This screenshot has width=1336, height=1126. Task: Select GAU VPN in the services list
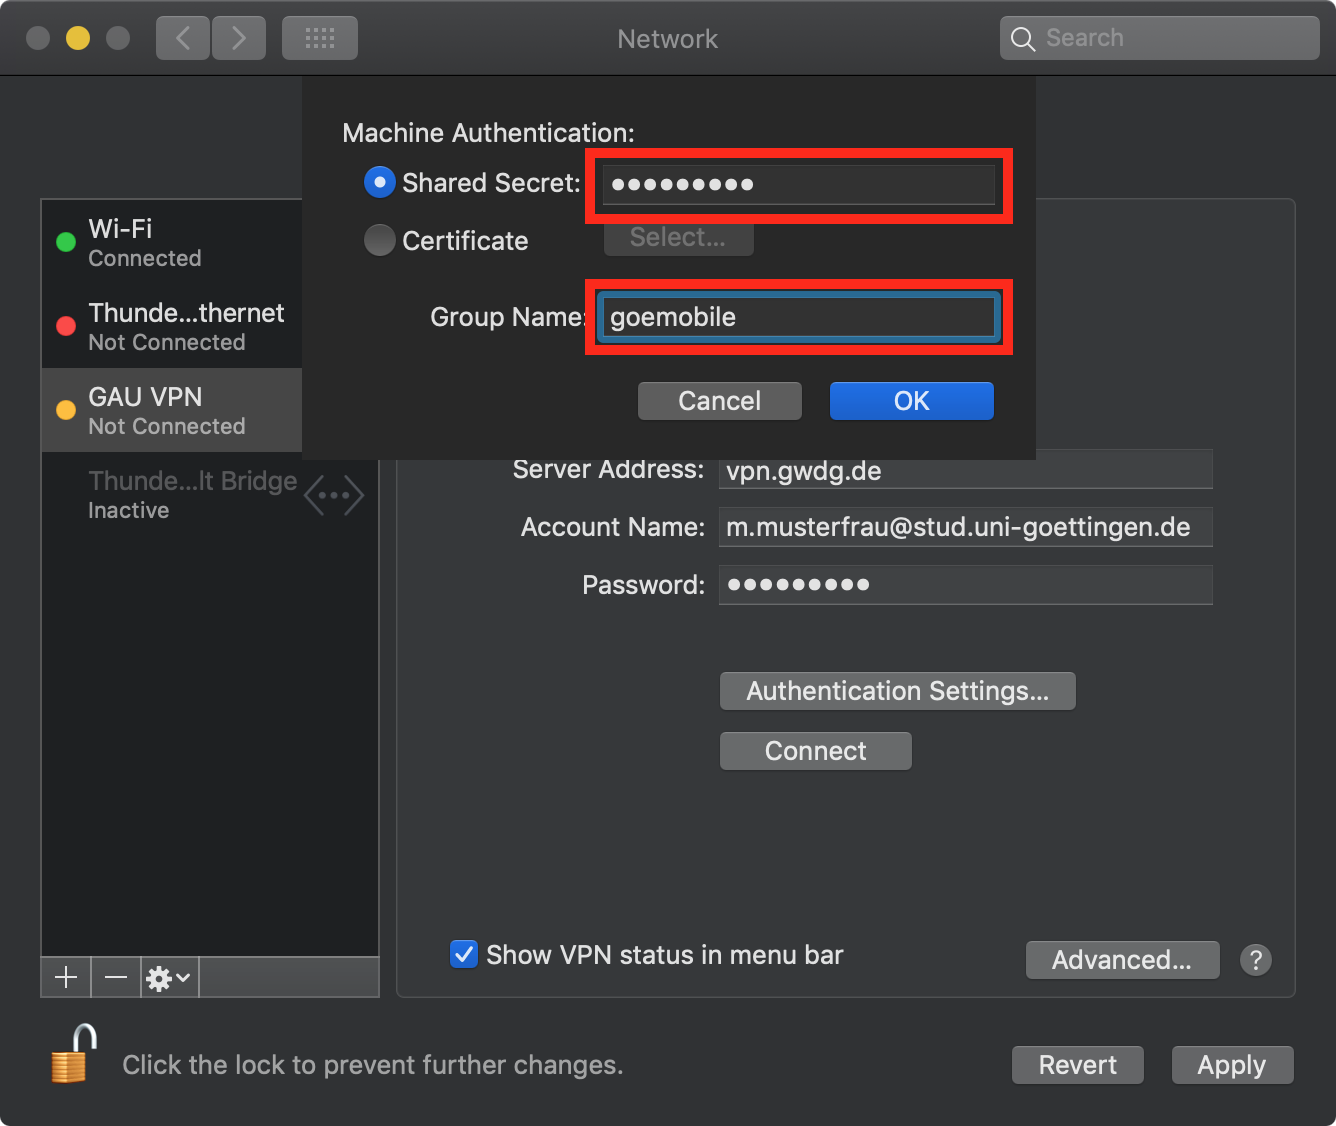(172, 410)
